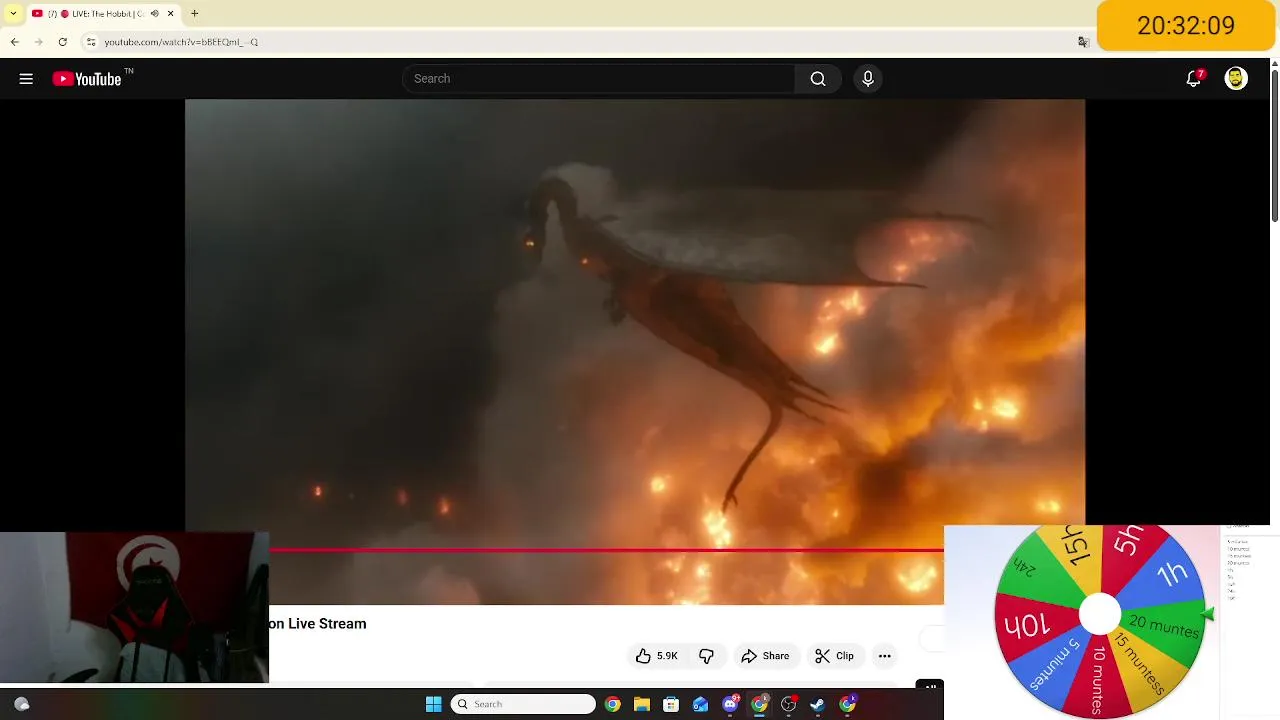The width and height of the screenshot is (1280, 720).
Task: Expand the tab search dropdown arrow
Action: click(x=13, y=14)
